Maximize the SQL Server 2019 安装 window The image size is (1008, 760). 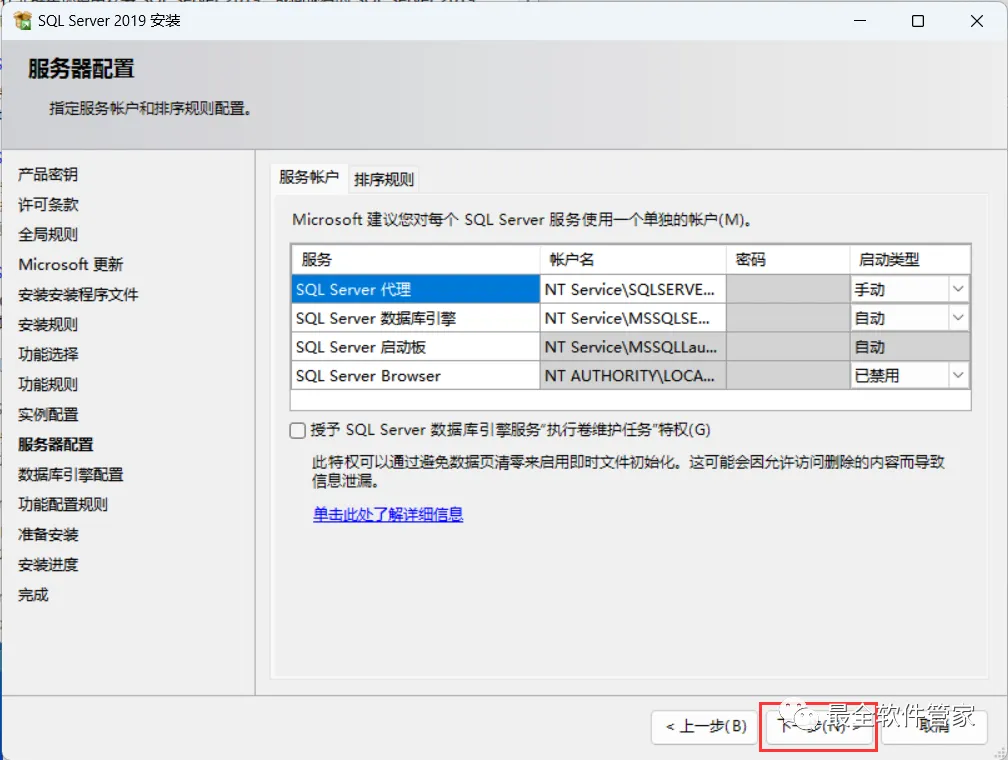918,21
